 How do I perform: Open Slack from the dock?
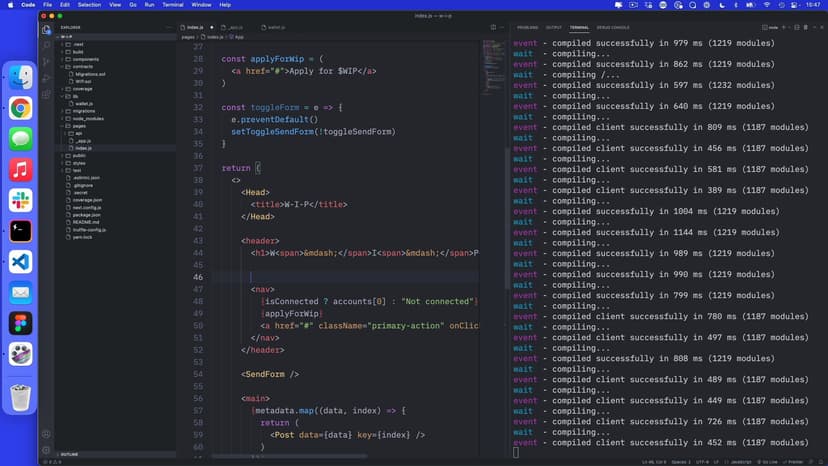(x=21, y=200)
